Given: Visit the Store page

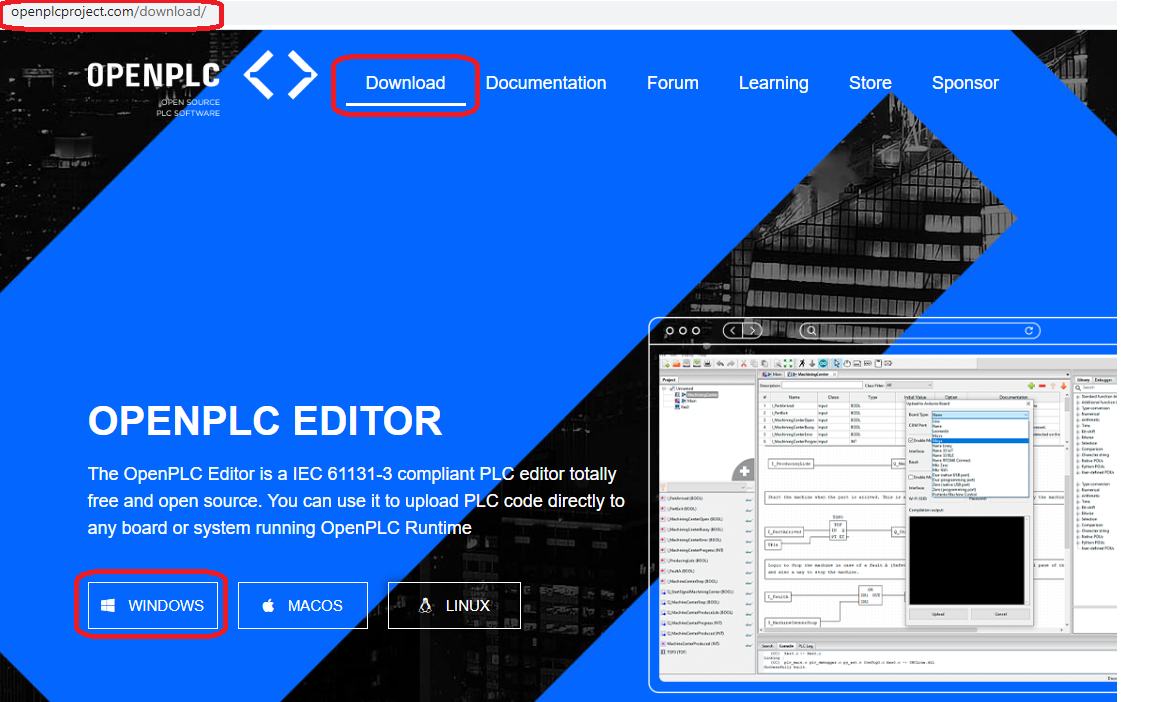Looking at the screenshot, I should tap(870, 83).
